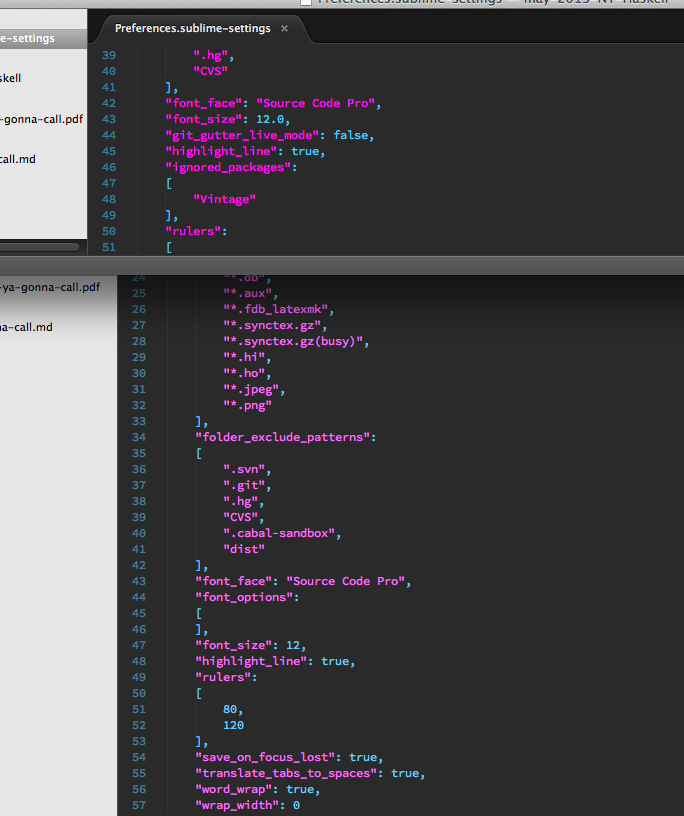Open a-call.md in the lower sidebar
684x816 pixels.
(x=27, y=327)
